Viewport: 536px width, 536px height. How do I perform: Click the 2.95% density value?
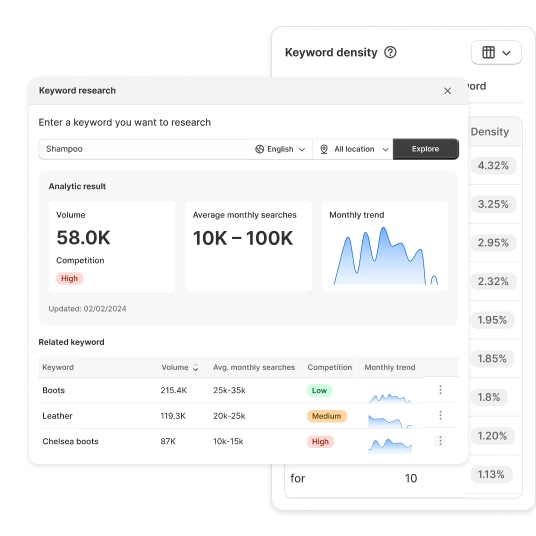pyautogui.click(x=493, y=243)
